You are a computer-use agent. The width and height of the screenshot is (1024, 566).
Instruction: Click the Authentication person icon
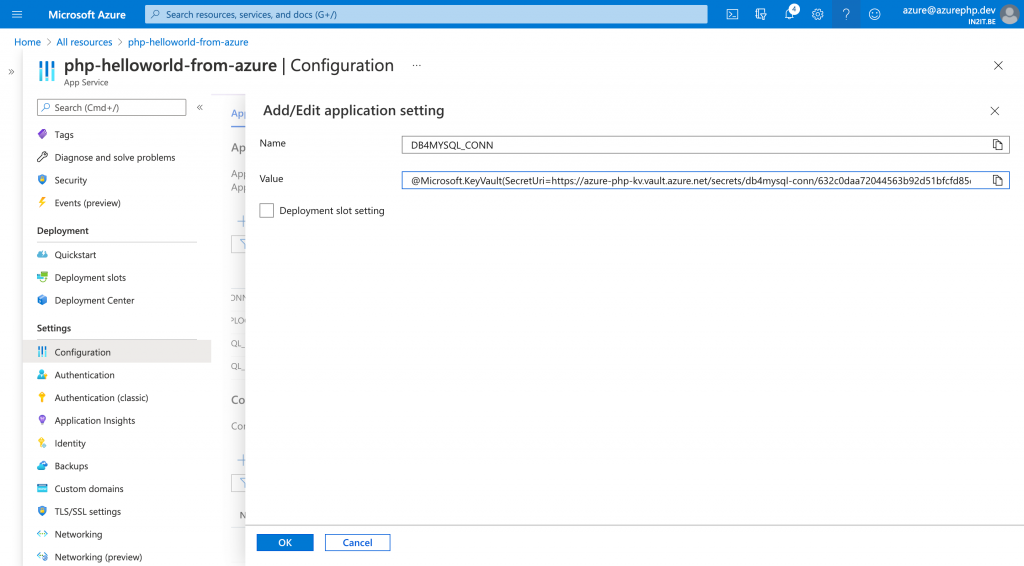click(42, 374)
